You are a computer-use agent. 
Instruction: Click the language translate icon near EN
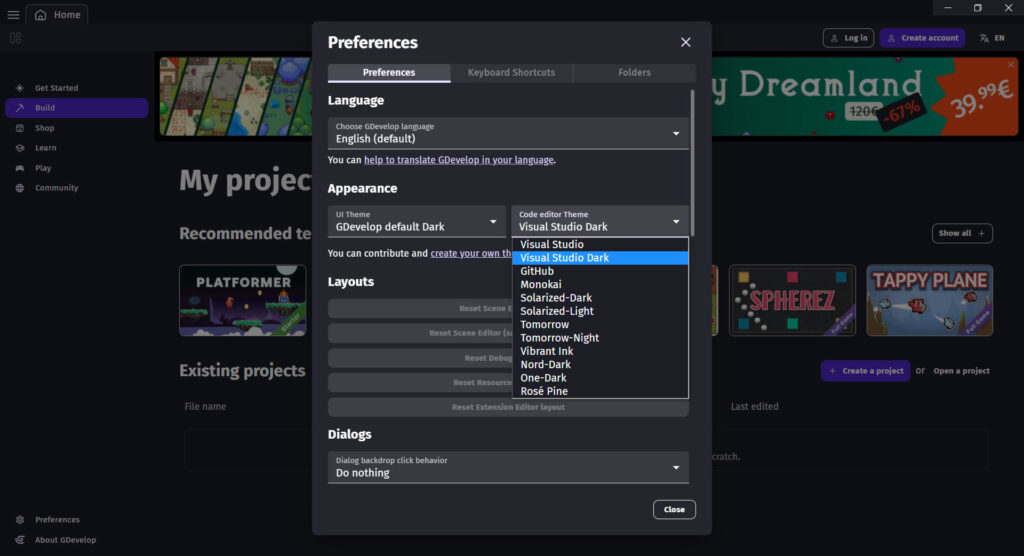coord(984,38)
